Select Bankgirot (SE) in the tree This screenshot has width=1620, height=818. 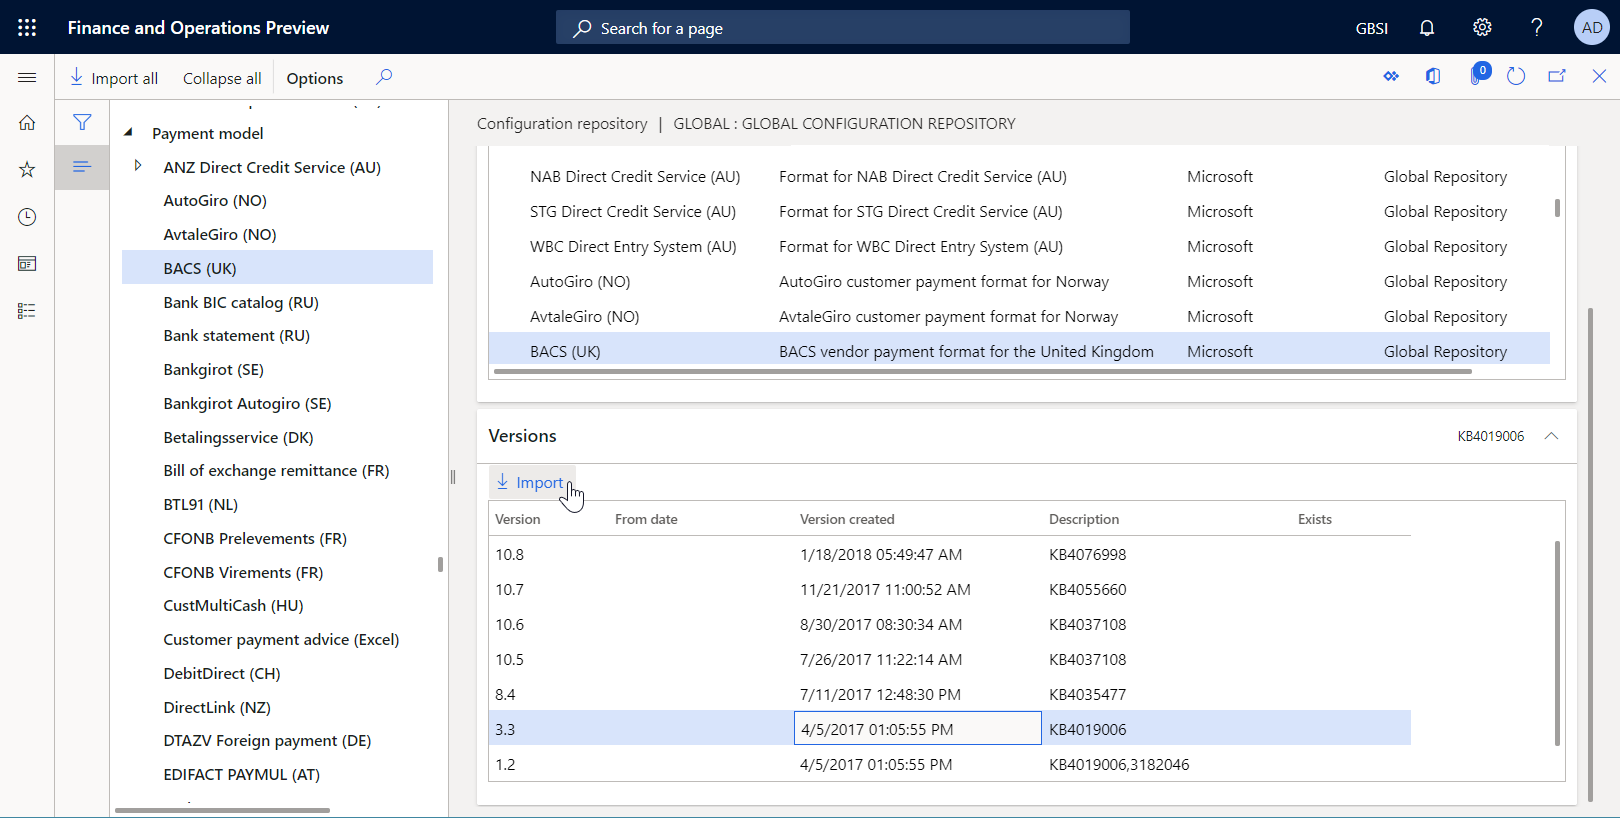[213, 369]
